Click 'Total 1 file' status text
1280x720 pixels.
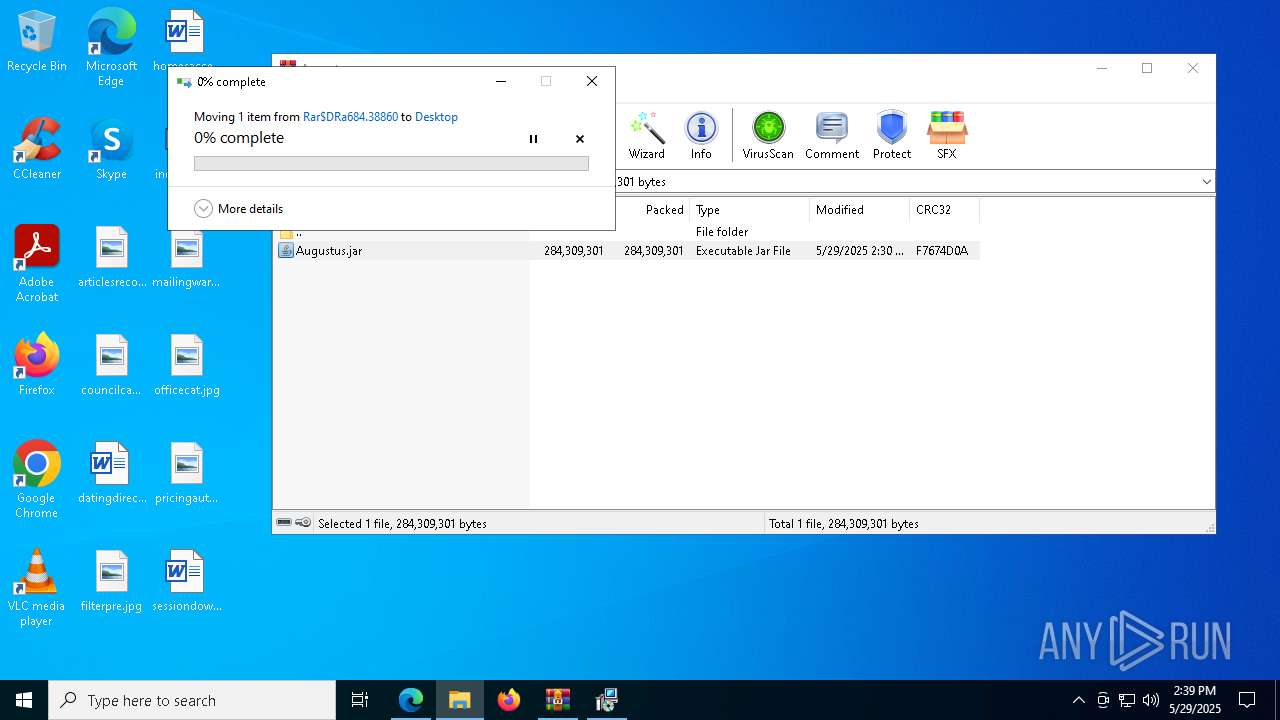coord(843,524)
